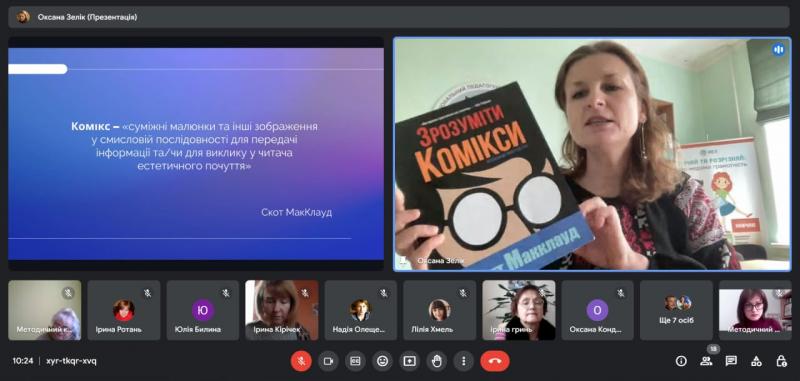Open the activities shapes icon
800x381 pixels.
click(x=756, y=361)
